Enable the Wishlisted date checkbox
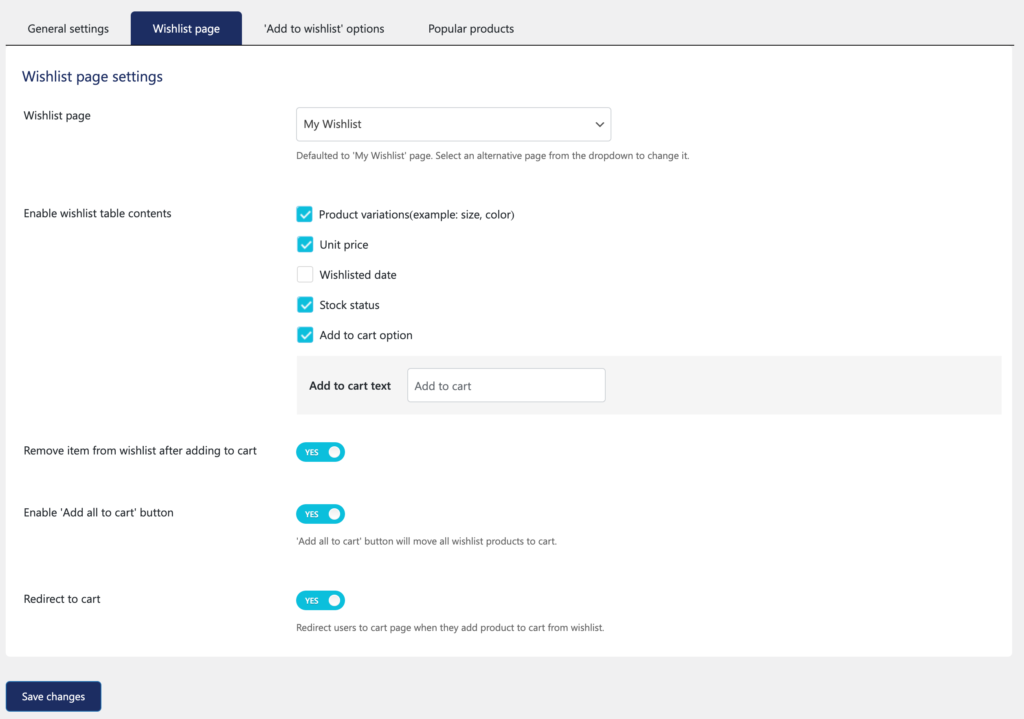Screen dimensions: 1024x719 point(304,274)
